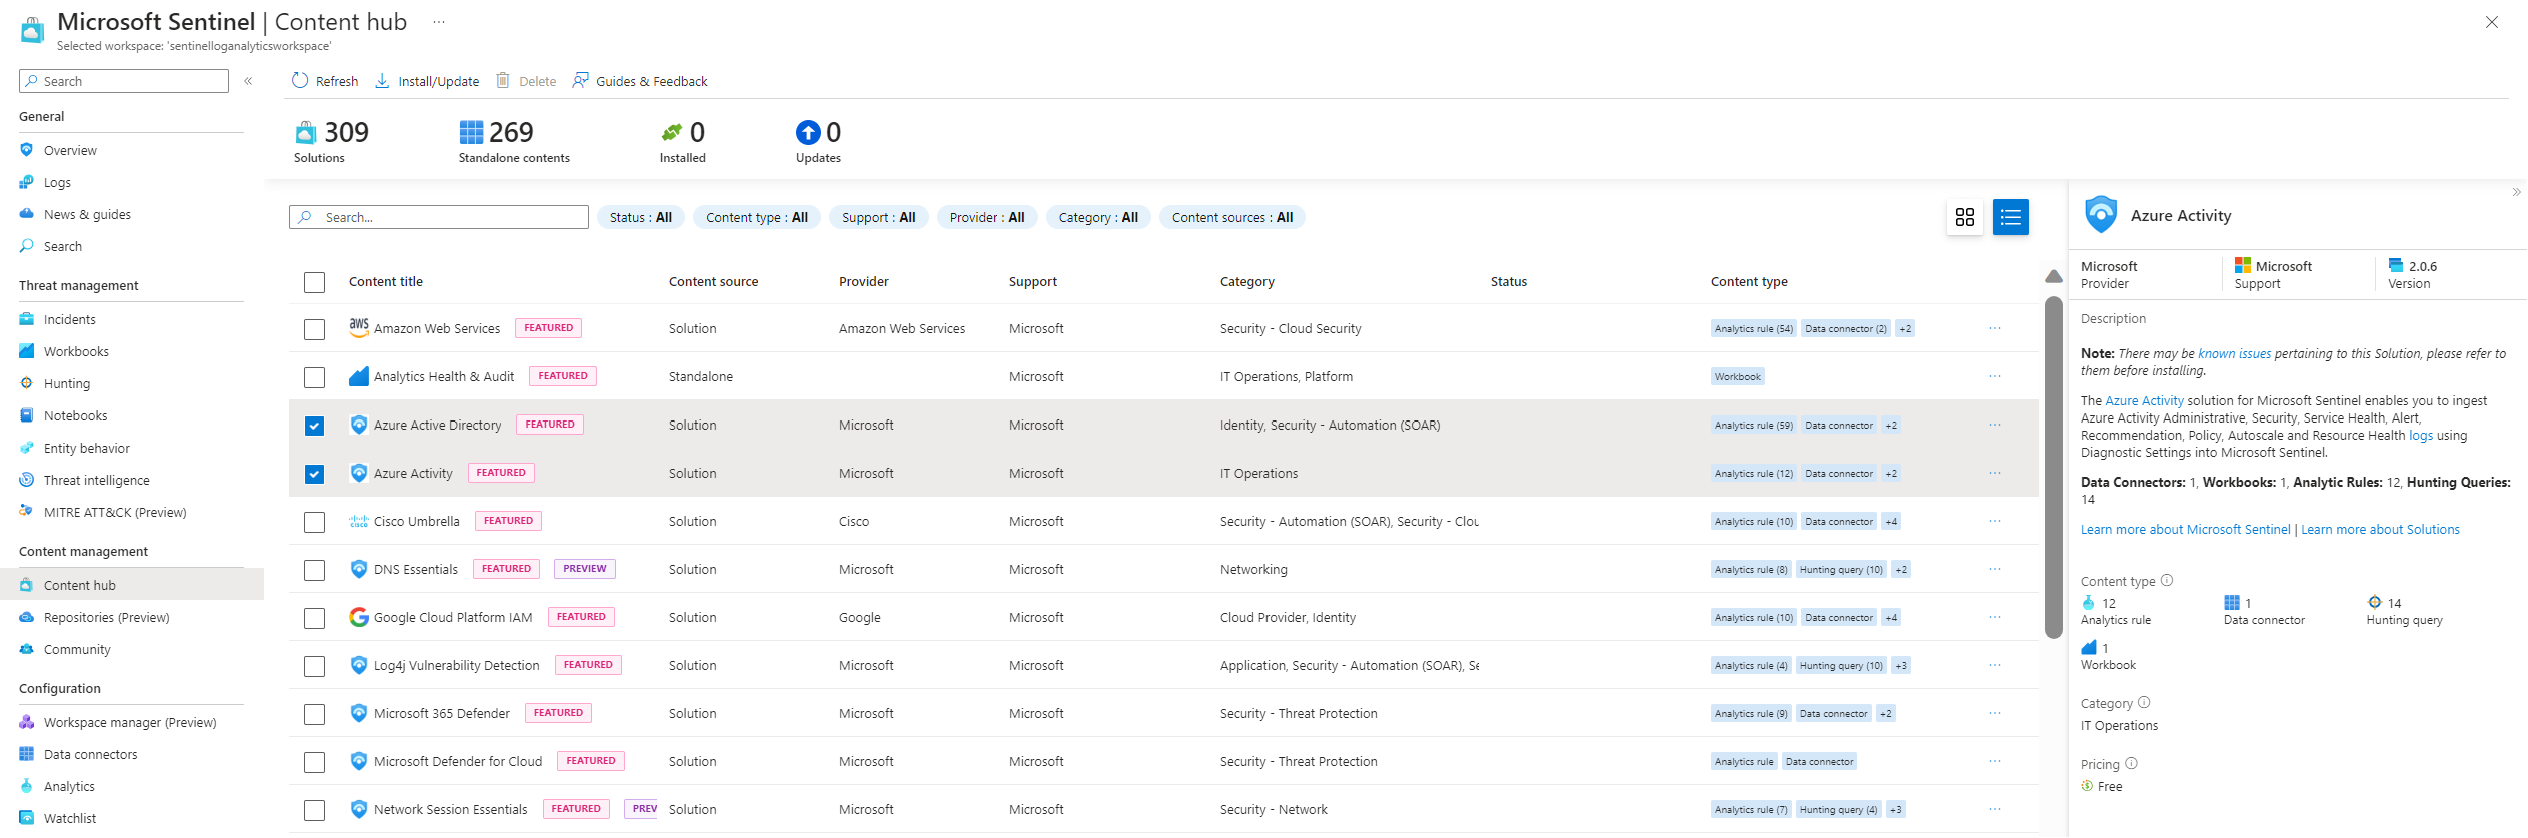Sort by the Content title column

click(386, 281)
